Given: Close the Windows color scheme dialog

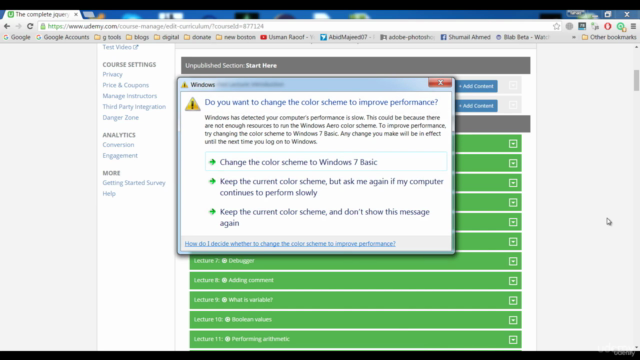Looking at the screenshot, I should point(440,82).
